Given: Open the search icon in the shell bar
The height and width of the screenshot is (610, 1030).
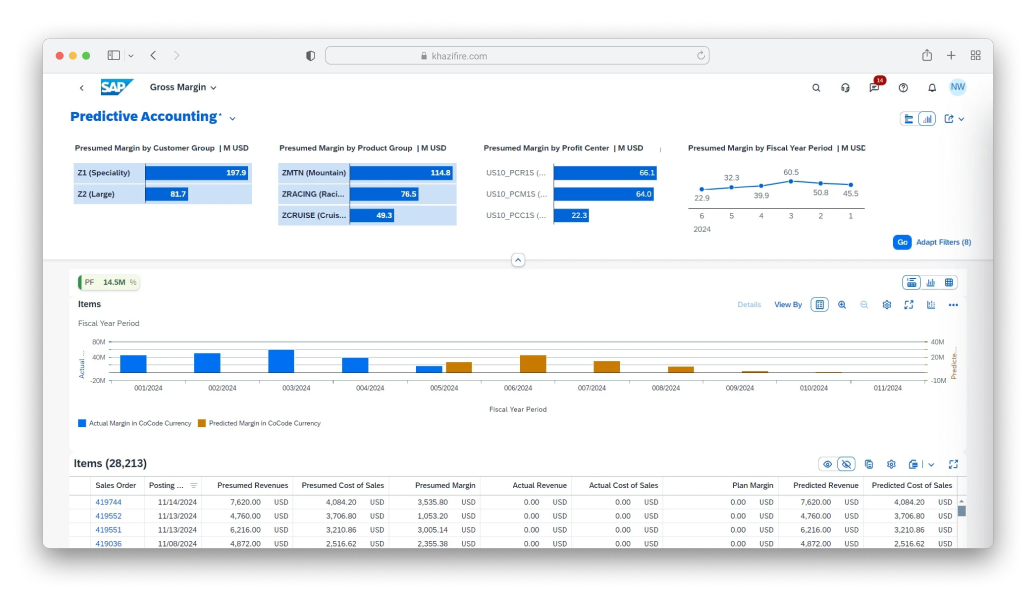Looking at the screenshot, I should pos(817,88).
